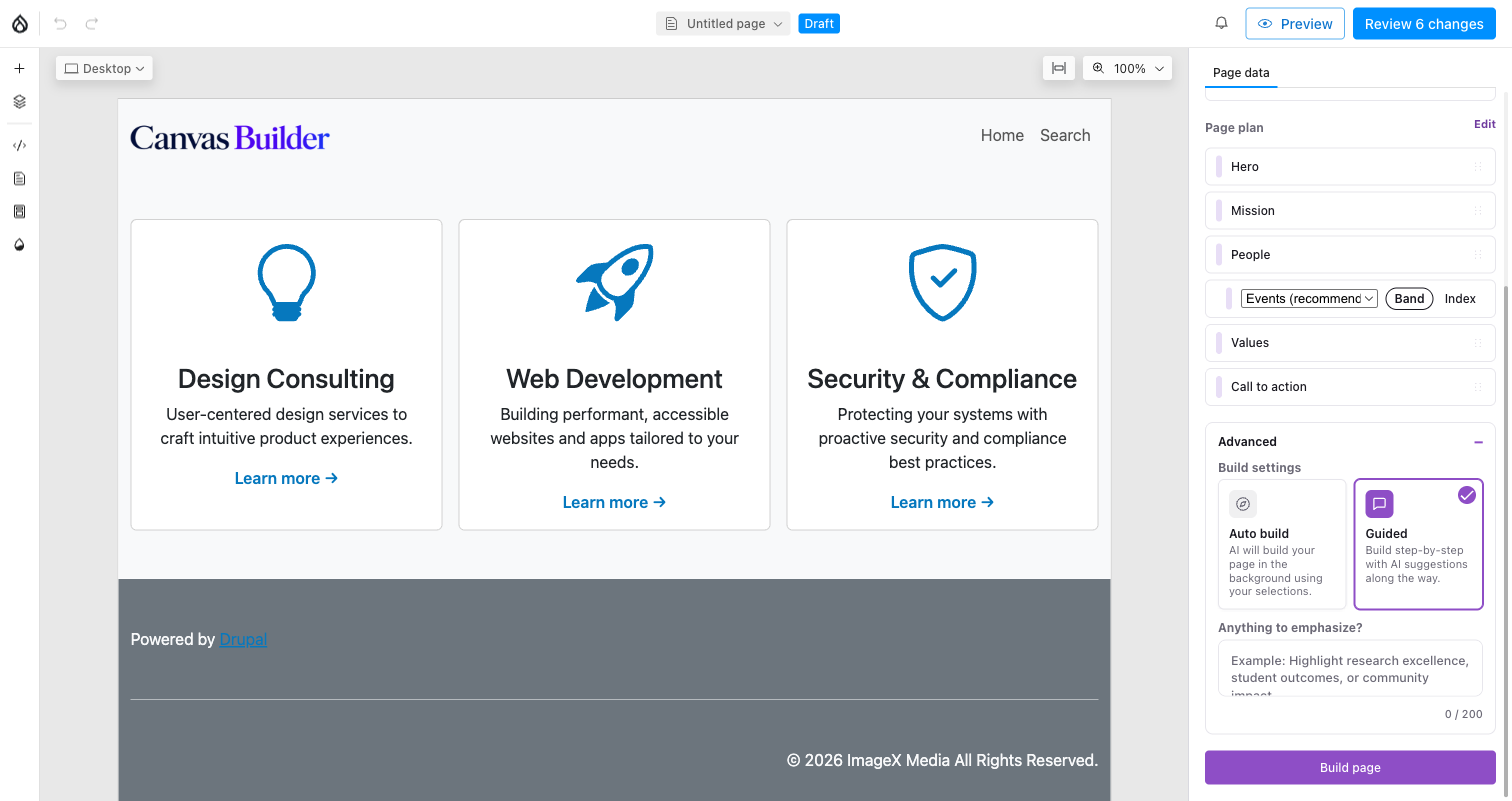Viewport: 1512px width, 801px height.
Task: Switch to the Page data tab
Action: coord(1241,73)
